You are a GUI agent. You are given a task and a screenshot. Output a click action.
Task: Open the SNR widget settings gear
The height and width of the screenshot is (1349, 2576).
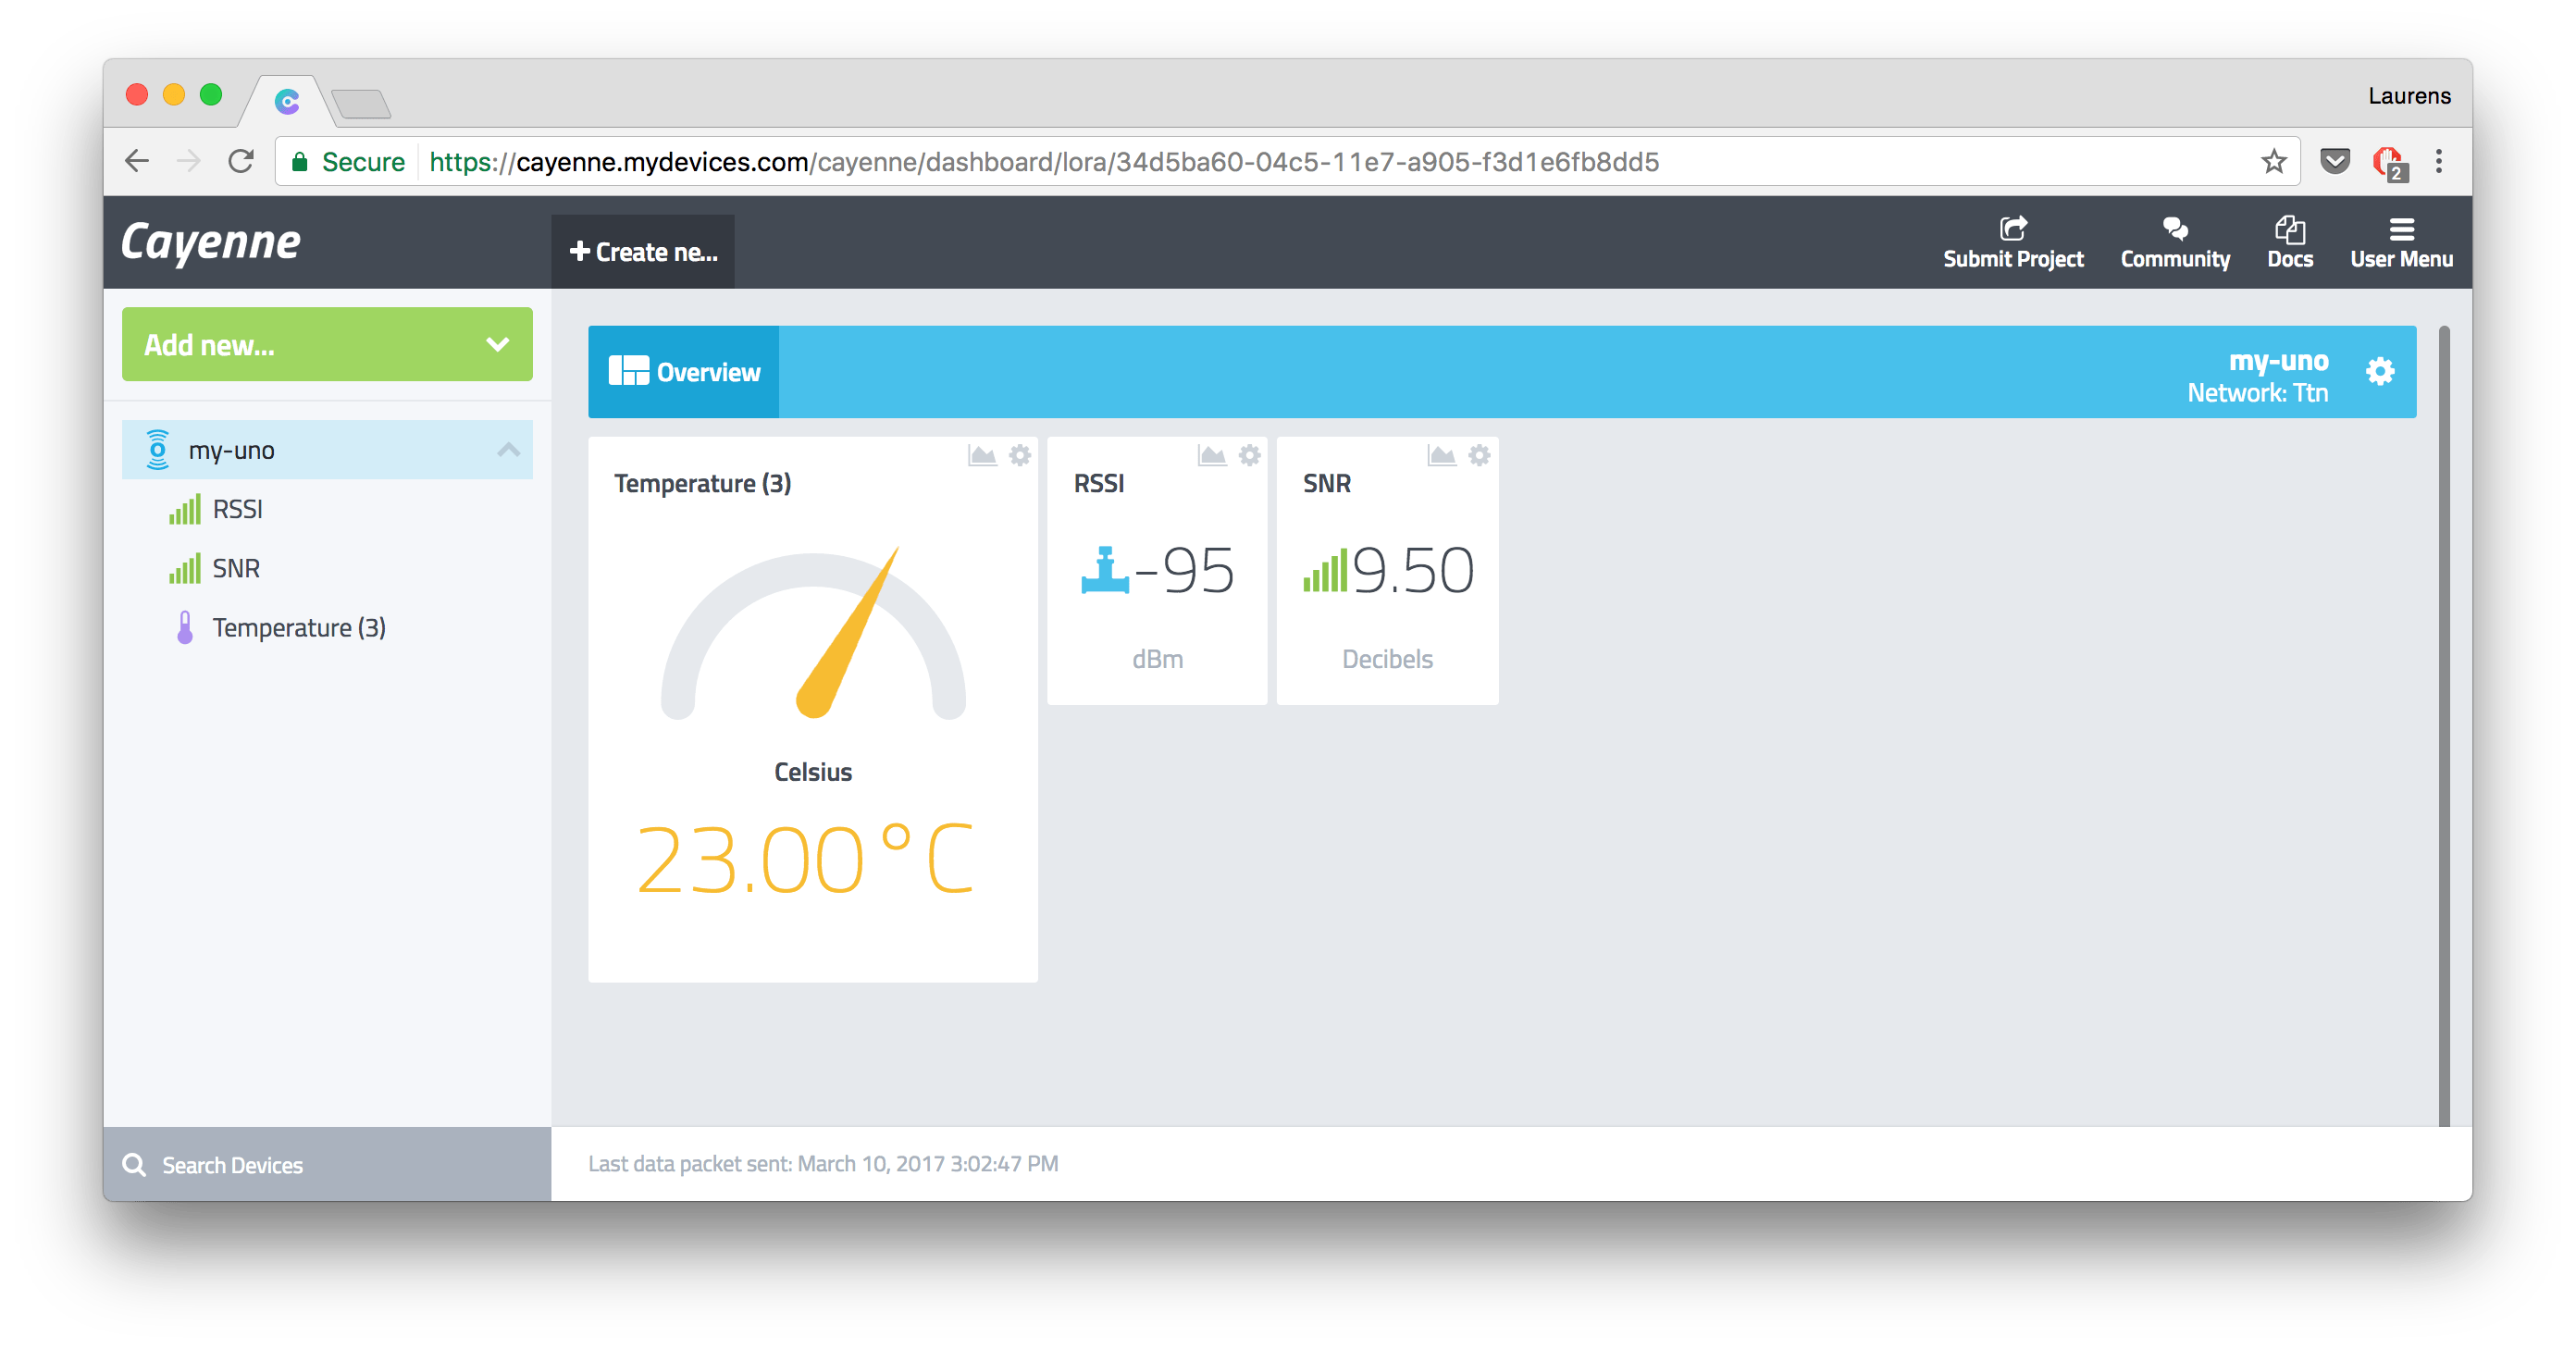1479,456
